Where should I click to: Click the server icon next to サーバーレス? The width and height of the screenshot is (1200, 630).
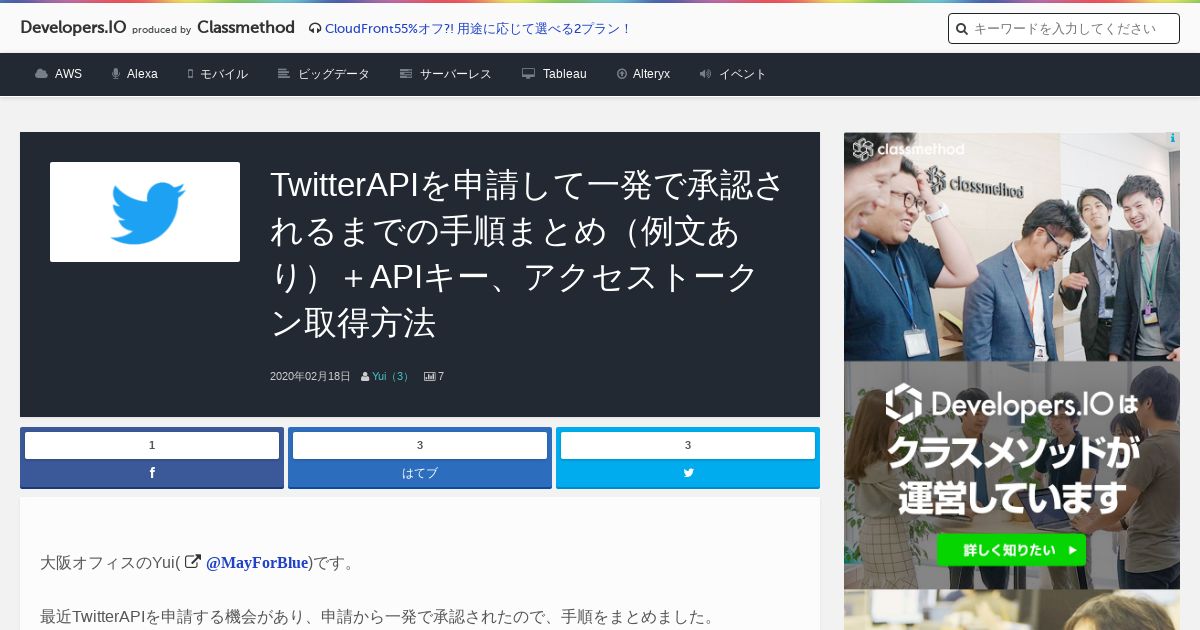[x=406, y=74]
